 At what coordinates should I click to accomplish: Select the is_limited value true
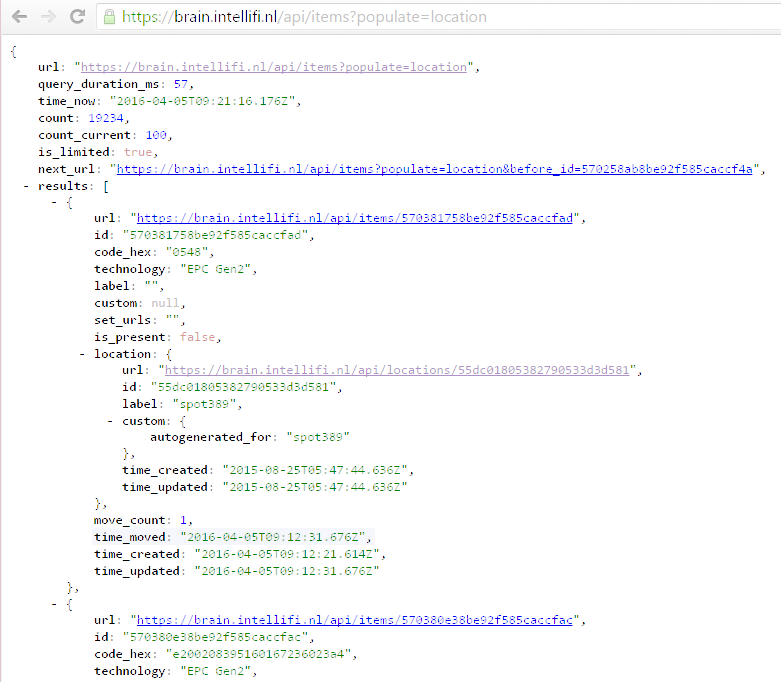point(138,152)
